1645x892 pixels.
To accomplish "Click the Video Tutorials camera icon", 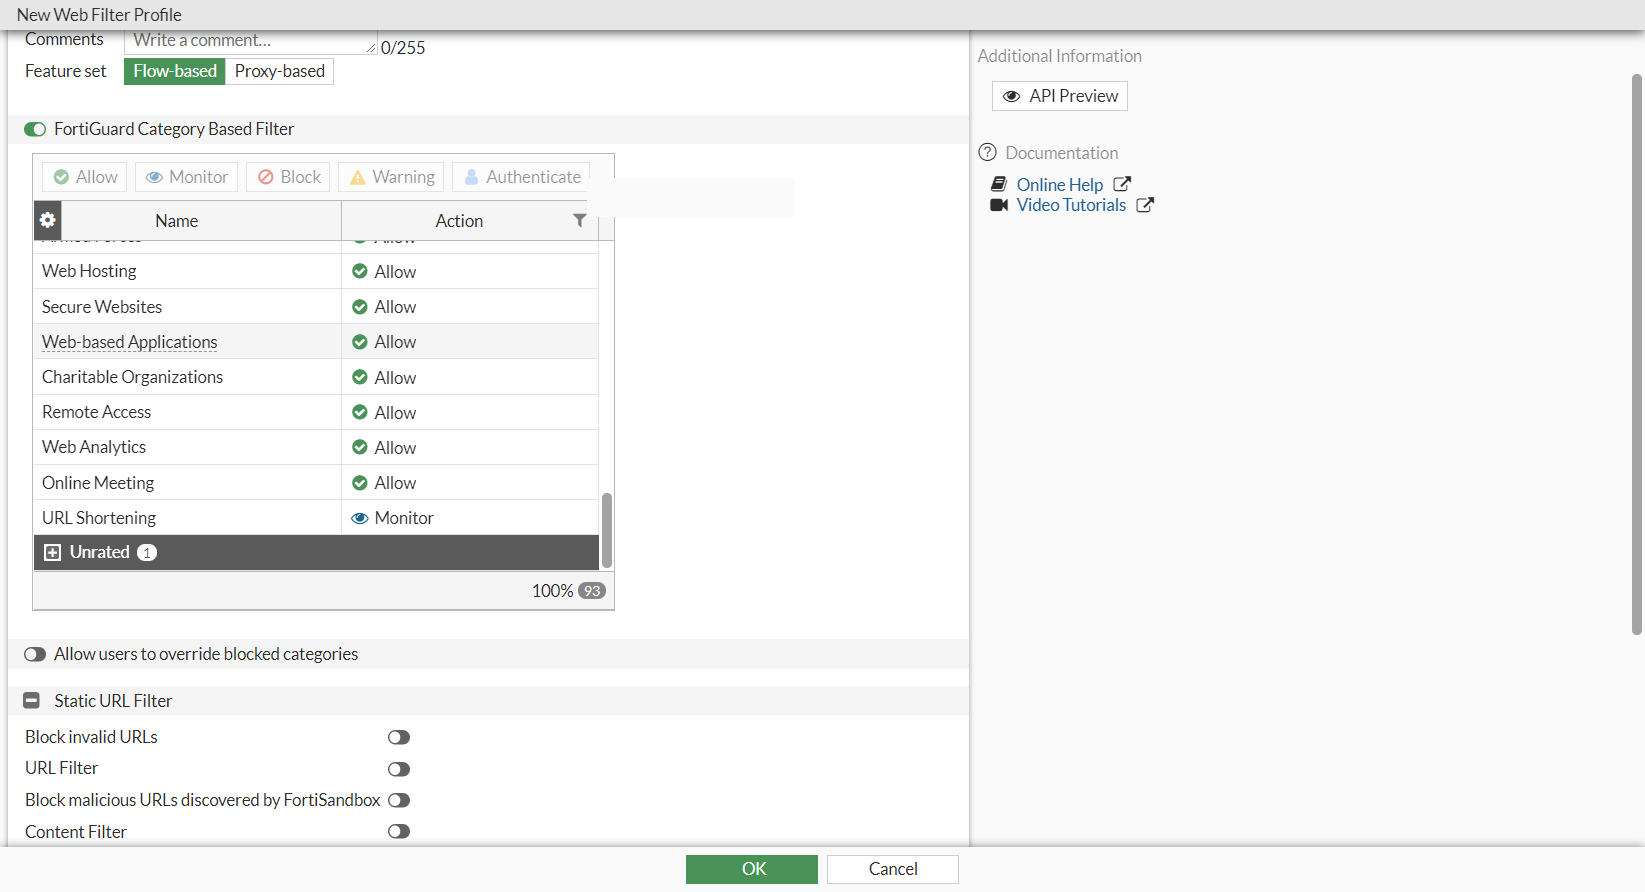I will tap(999, 205).
